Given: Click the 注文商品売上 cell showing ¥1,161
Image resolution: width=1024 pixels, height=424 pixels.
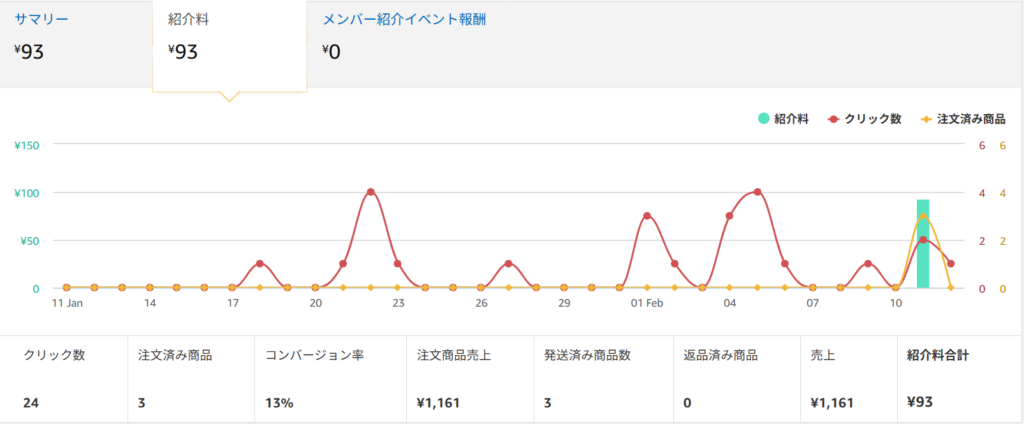Looking at the screenshot, I should click(x=465, y=378).
